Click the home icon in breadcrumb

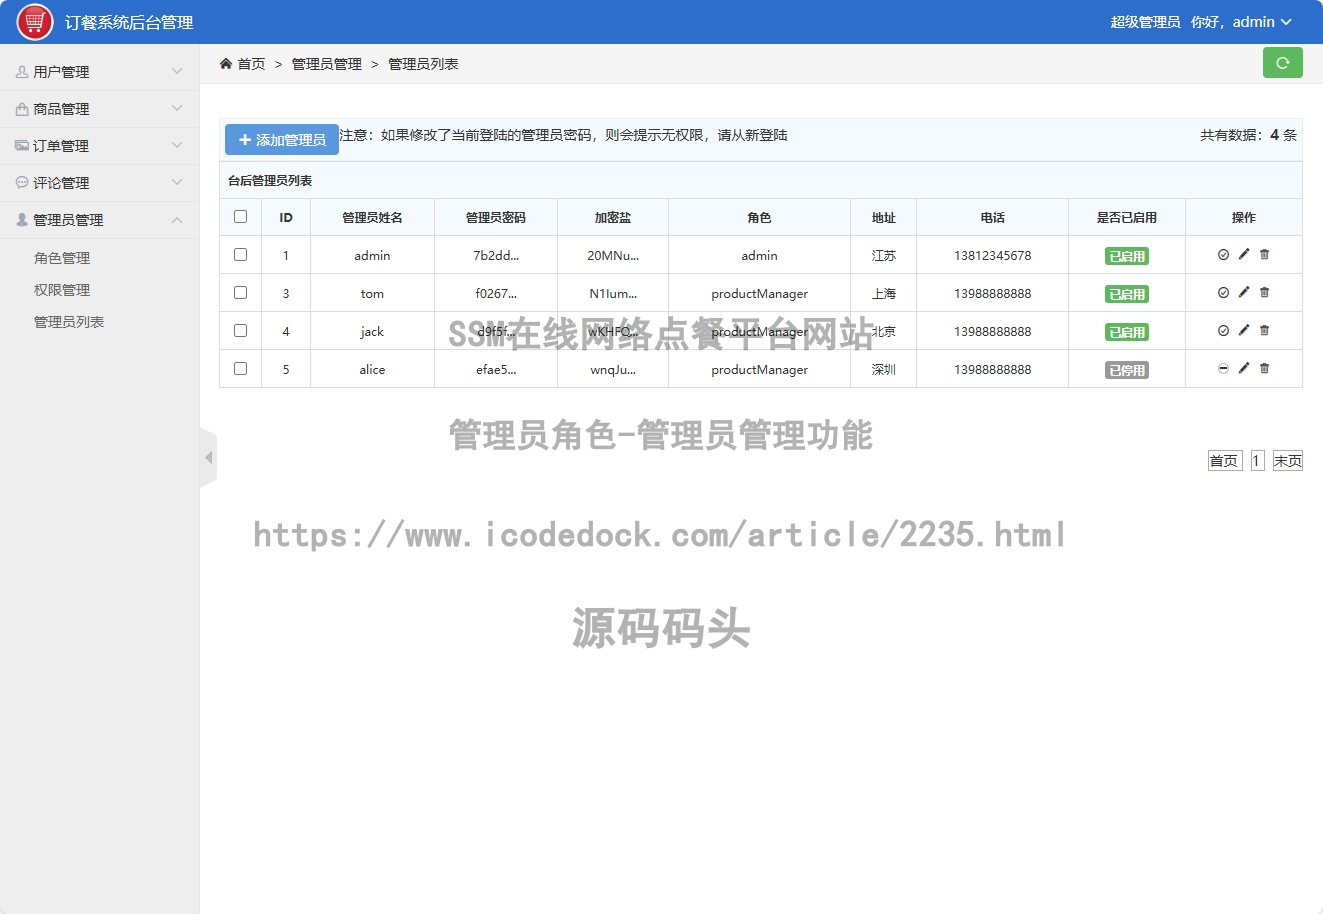226,64
